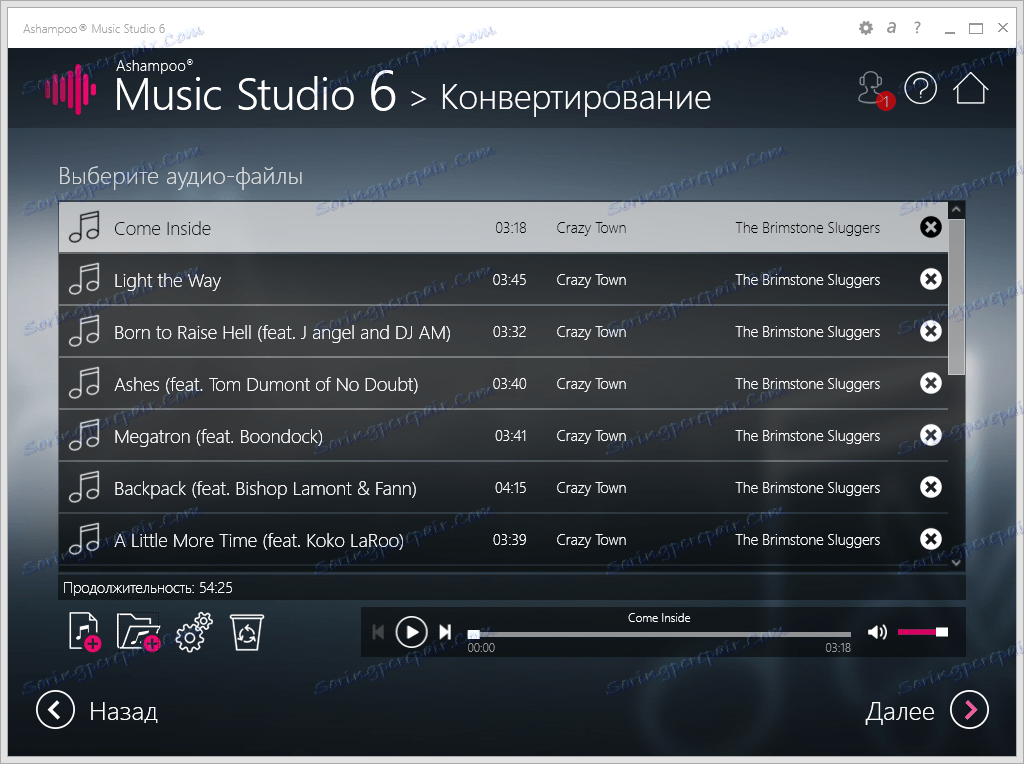1024x764 pixels.
Task: Mute audio with speaker icon
Action: pyautogui.click(x=877, y=631)
